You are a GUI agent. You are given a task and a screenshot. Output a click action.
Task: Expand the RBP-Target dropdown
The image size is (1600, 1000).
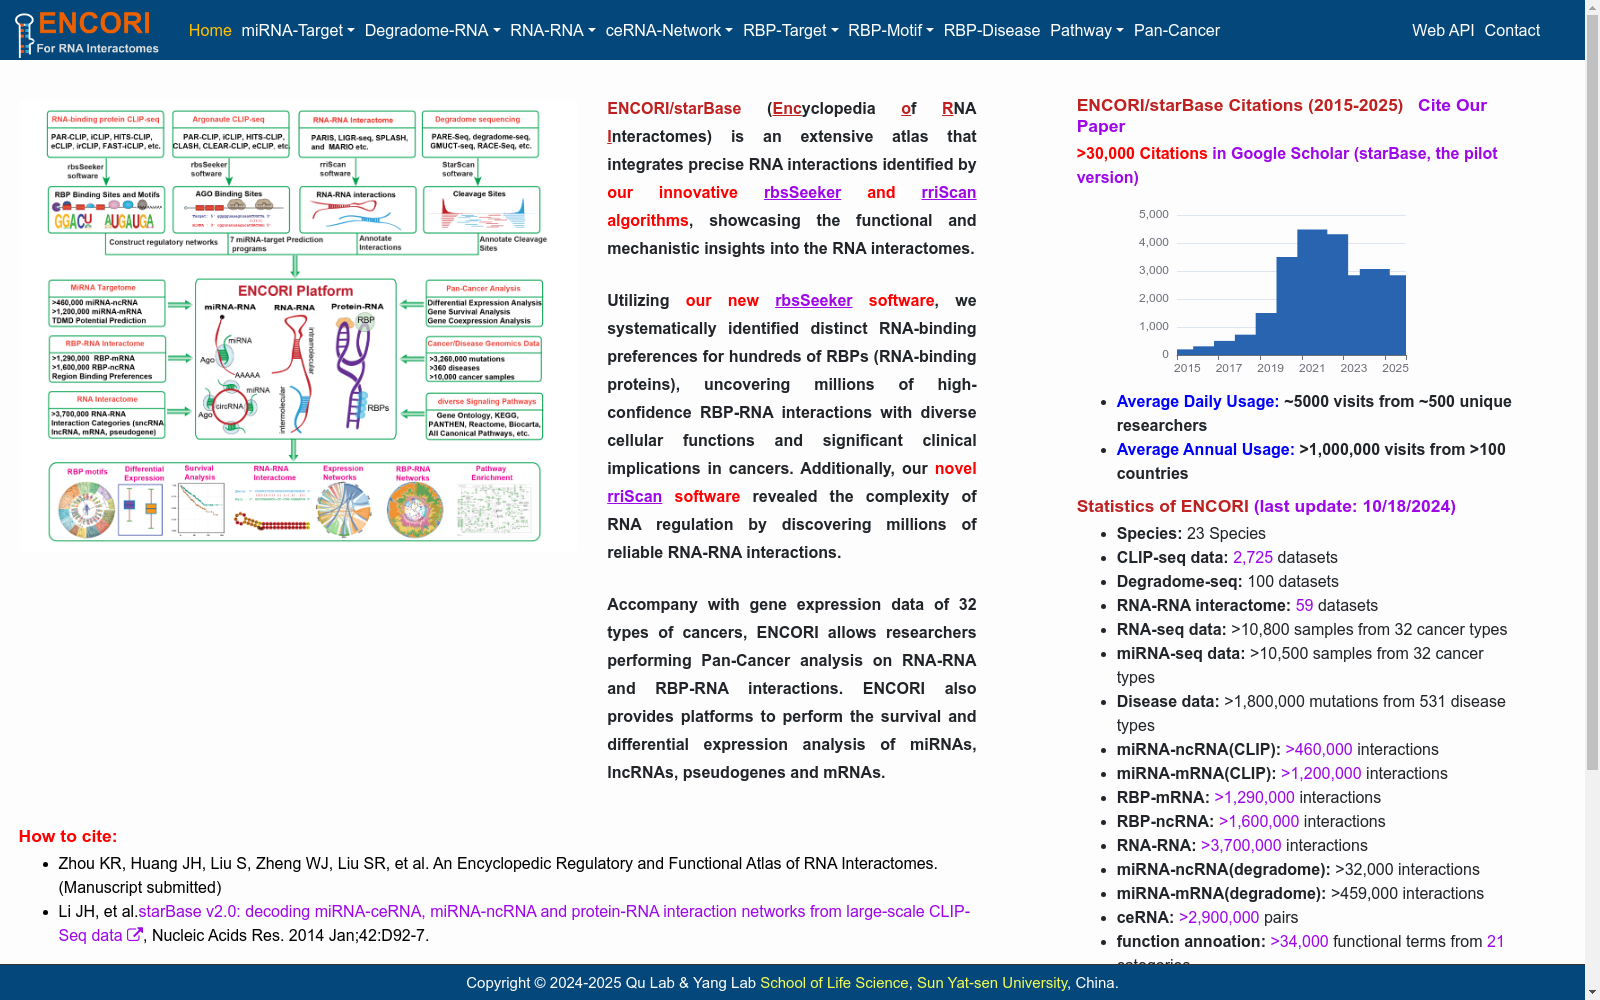[x=790, y=30]
